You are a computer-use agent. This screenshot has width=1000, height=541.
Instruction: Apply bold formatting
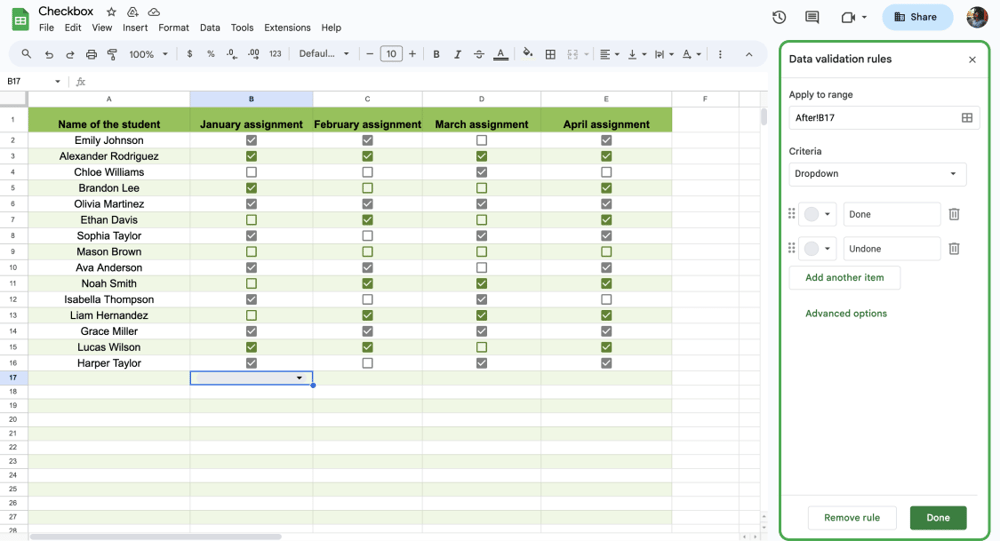tap(436, 54)
